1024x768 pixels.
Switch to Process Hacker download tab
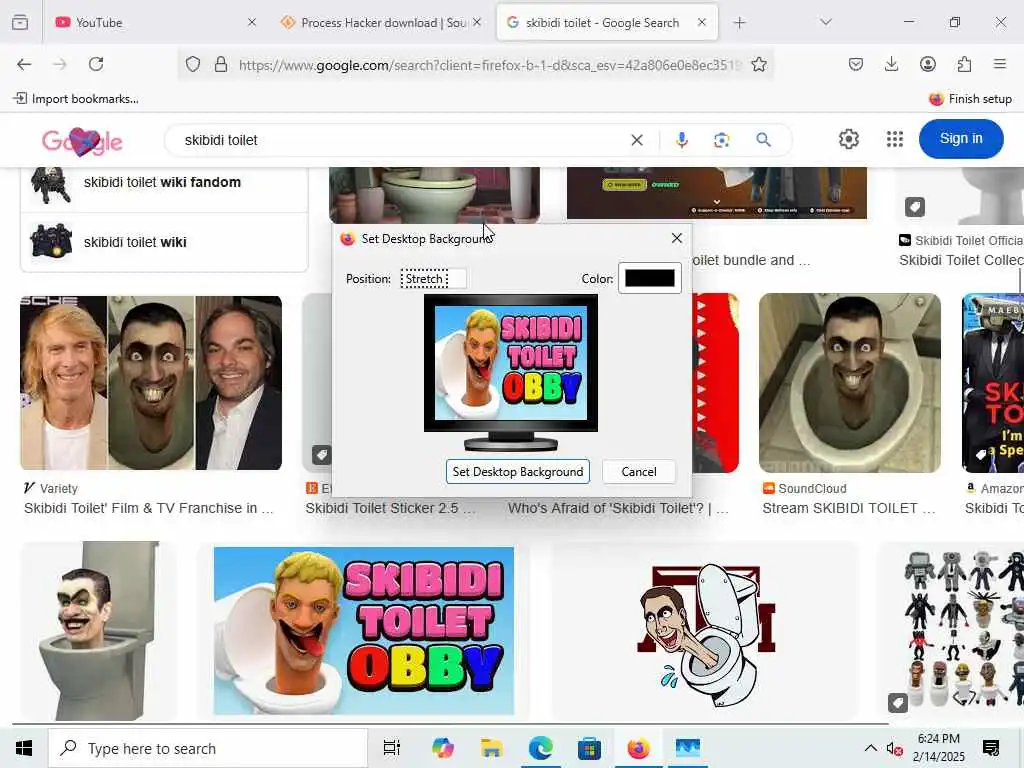click(x=382, y=23)
